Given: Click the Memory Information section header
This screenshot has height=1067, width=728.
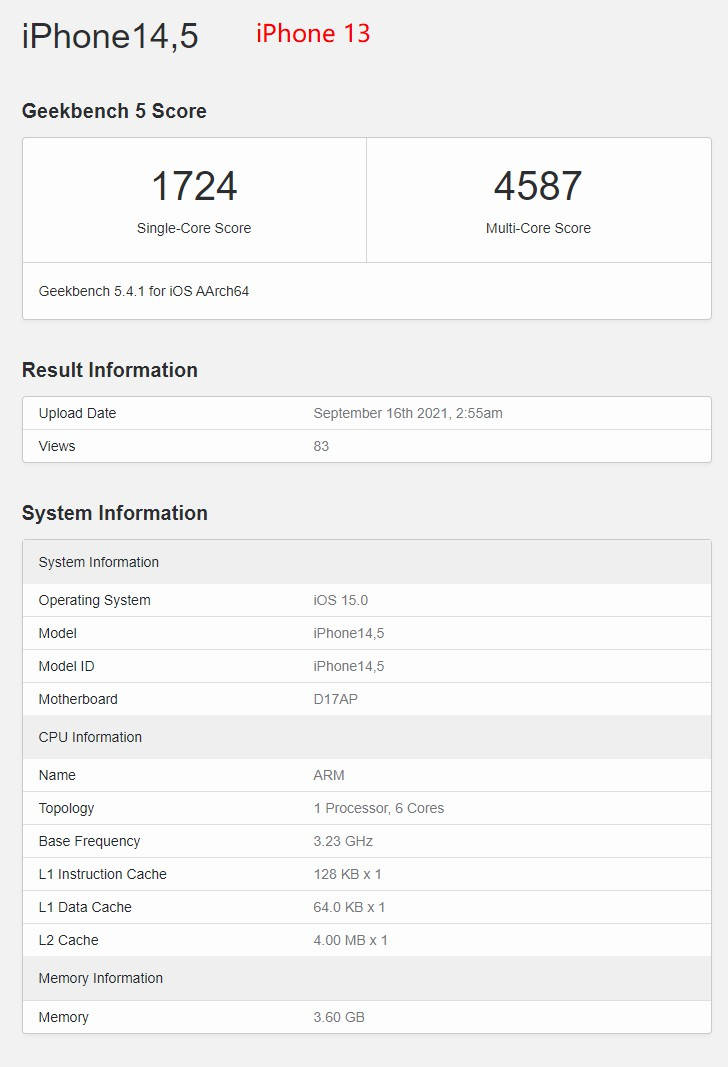Looking at the screenshot, I should (367, 979).
